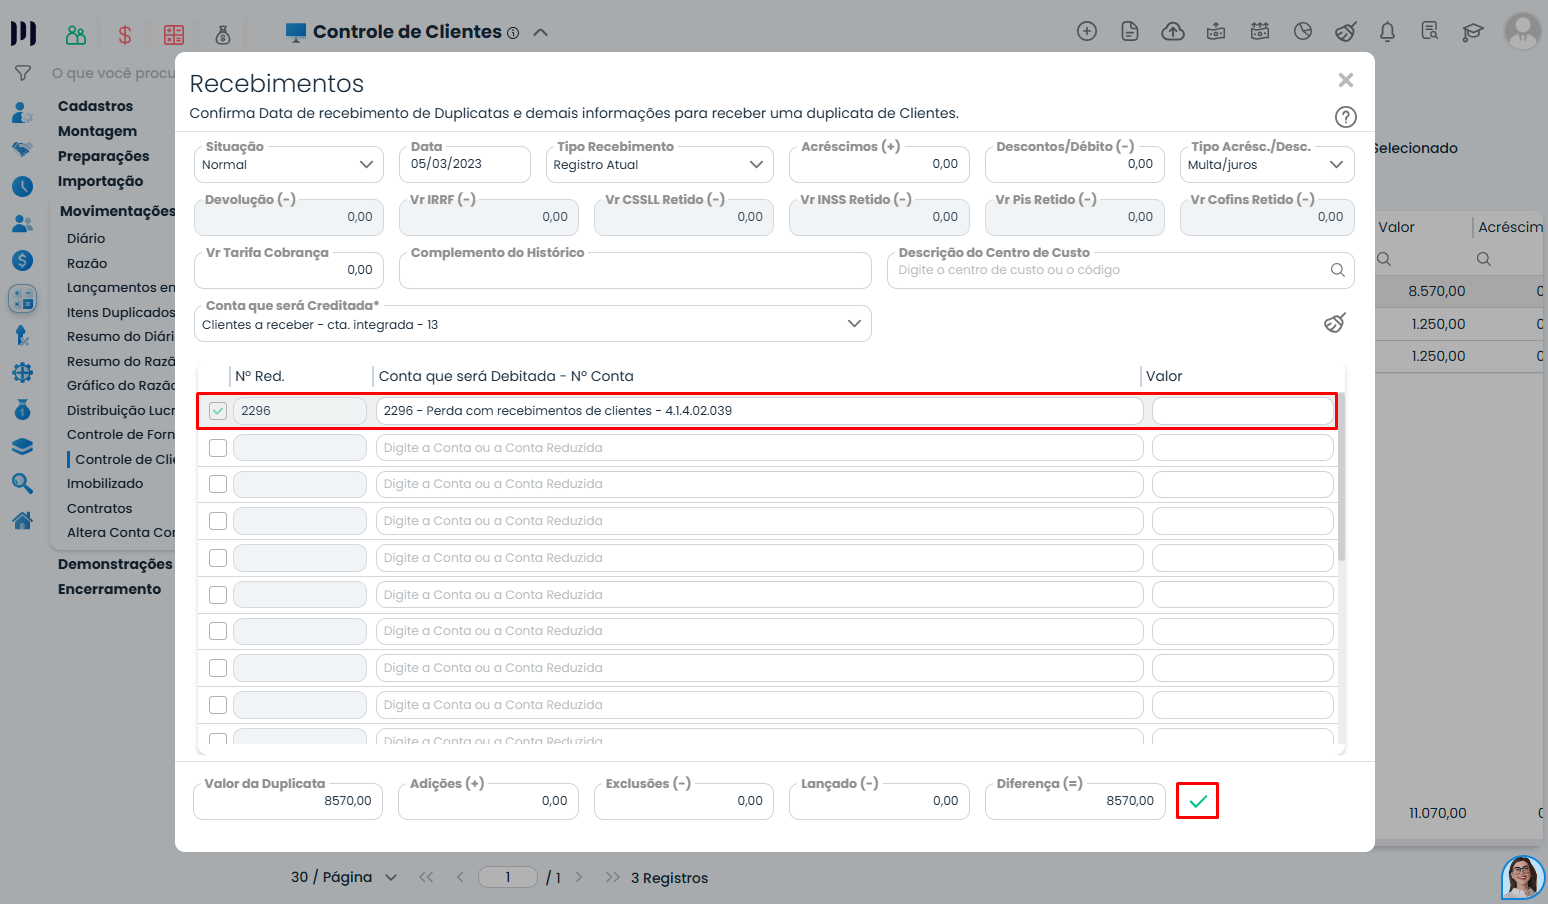This screenshot has height=904, width=1548.
Task: Select Demonstrações in the sidebar
Action: [115, 564]
